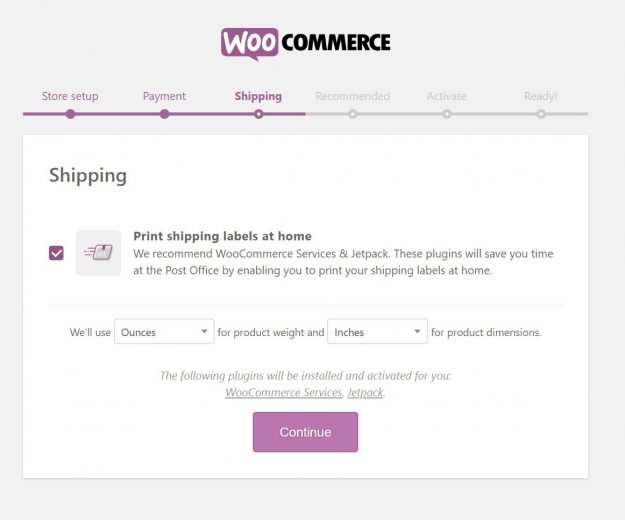Open the Ounces weight unit dropdown

(x=164, y=332)
